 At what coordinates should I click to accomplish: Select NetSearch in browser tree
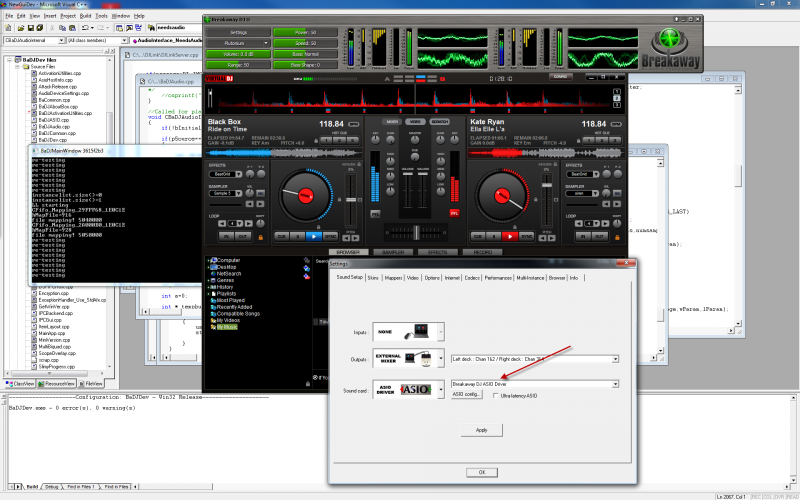[x=229, y=274]
